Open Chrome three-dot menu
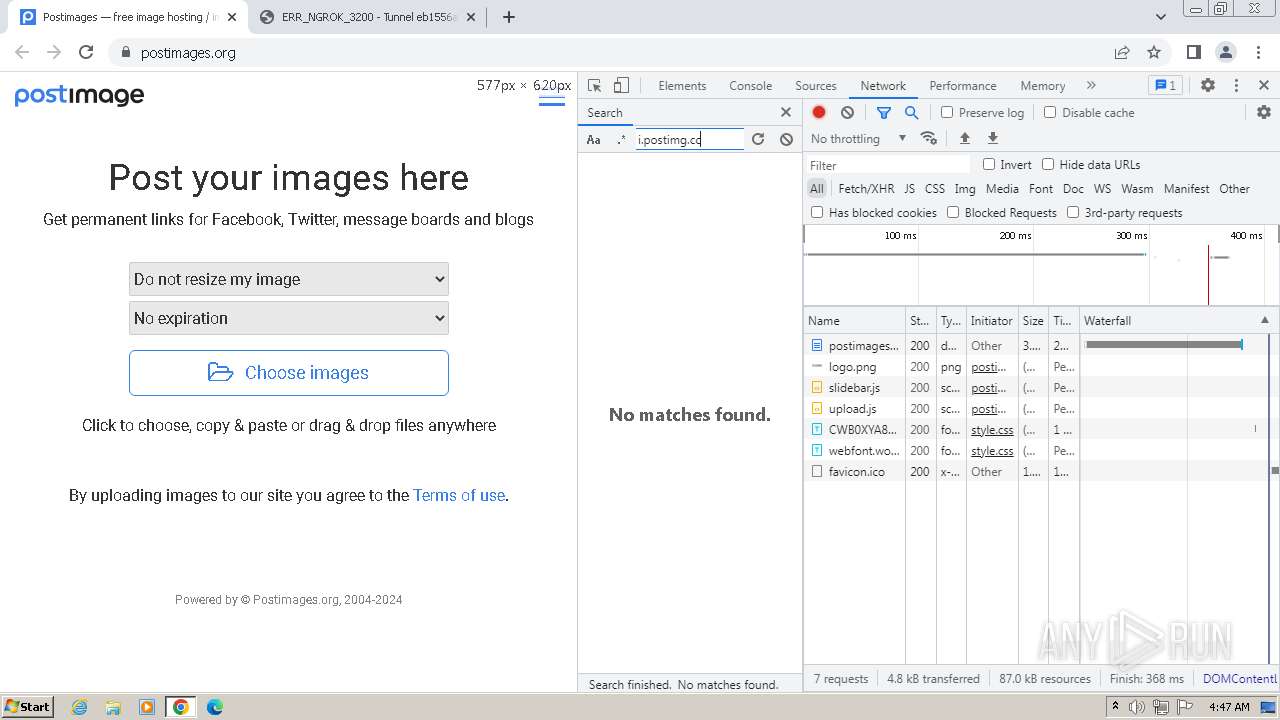This screenshot has width=1280, height=720. pyautogui.click(x=1258, y=52)
